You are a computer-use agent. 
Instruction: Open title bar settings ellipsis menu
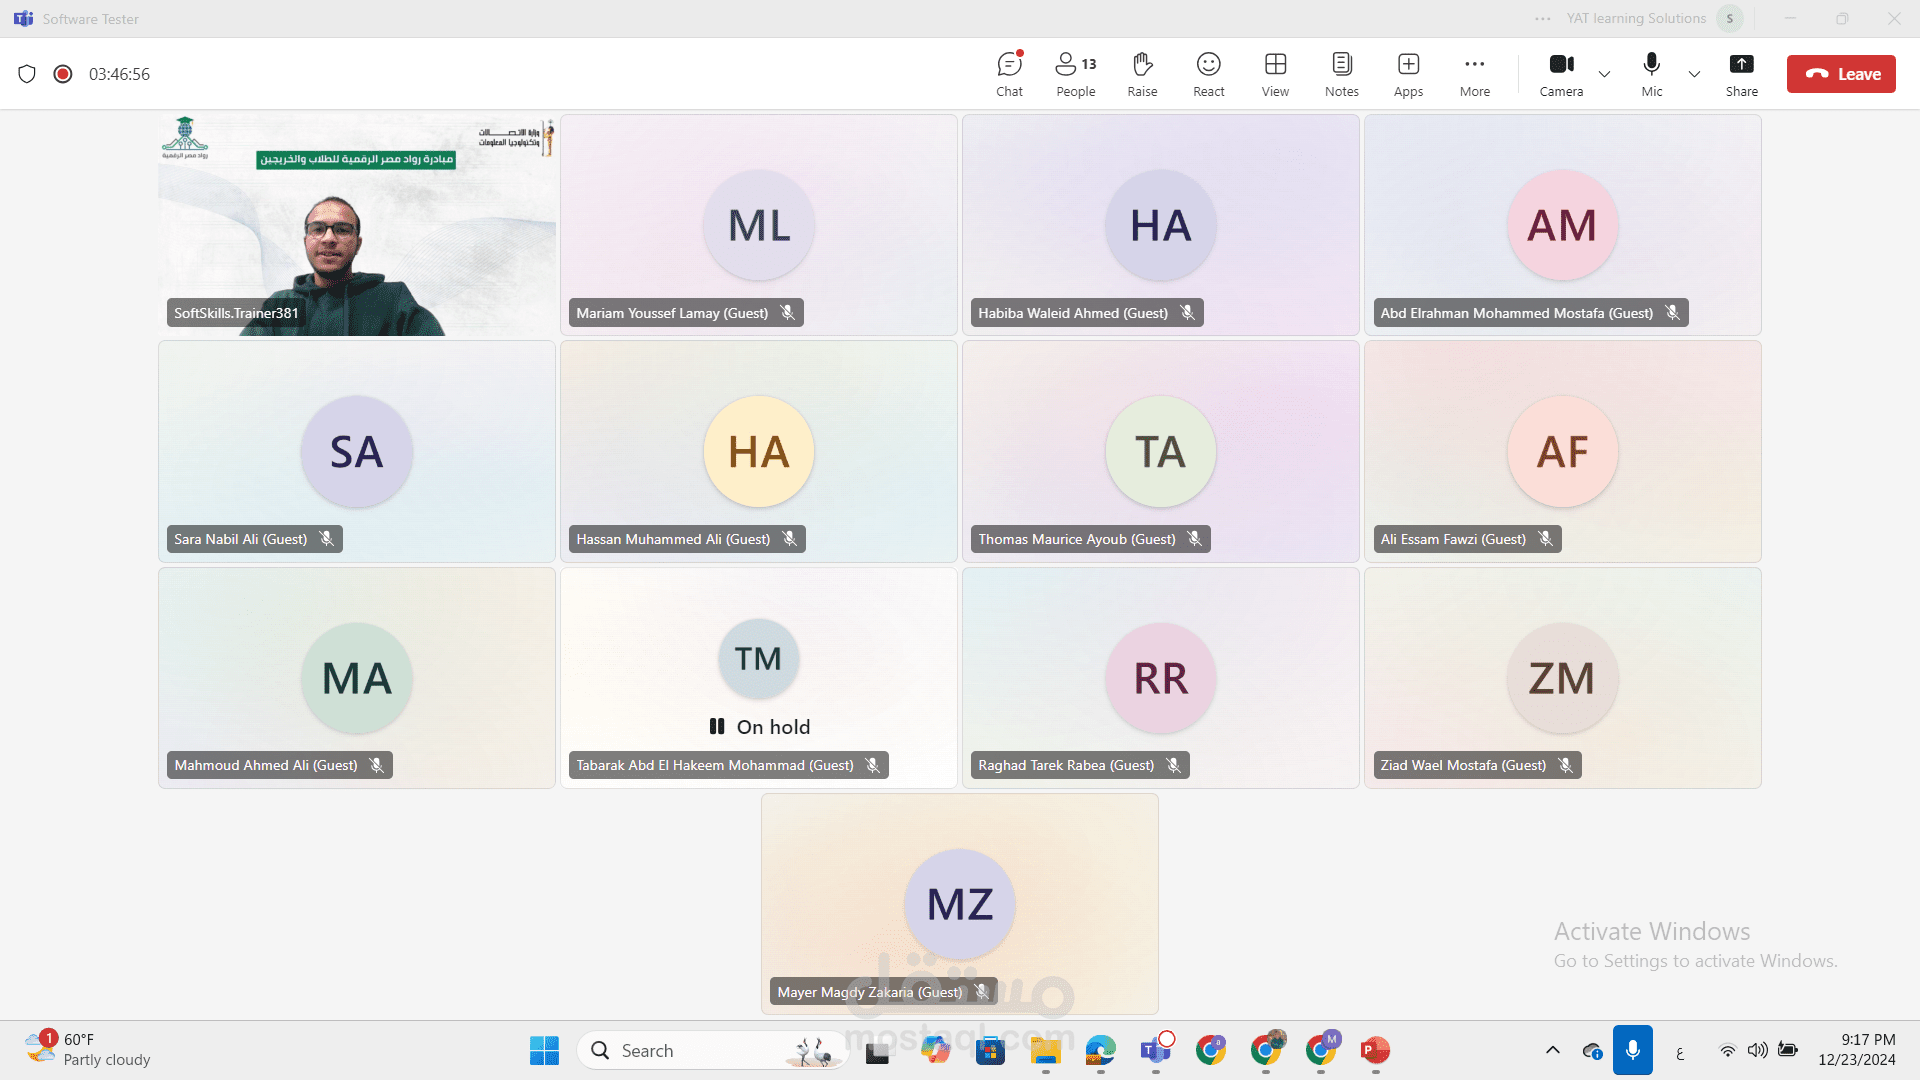(1543, 19)
